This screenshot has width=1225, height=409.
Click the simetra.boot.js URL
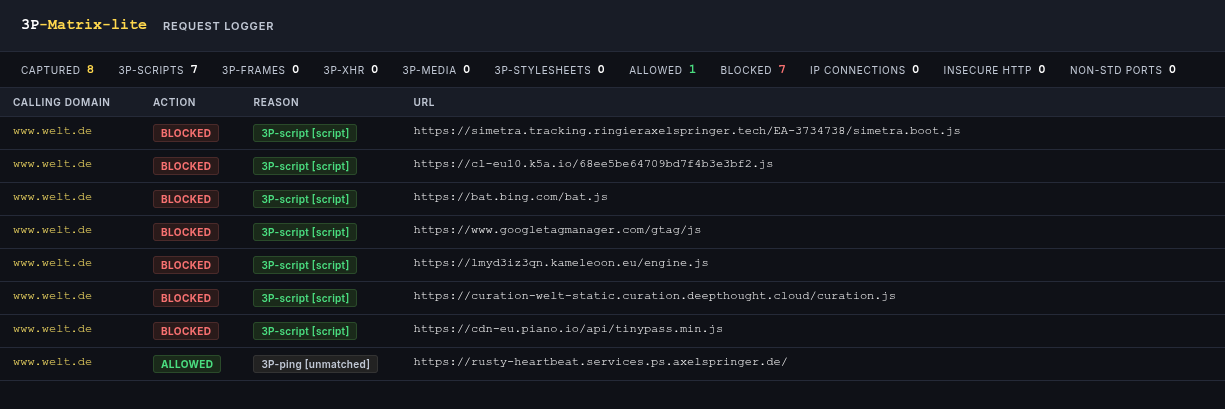(x=687, y=131)
